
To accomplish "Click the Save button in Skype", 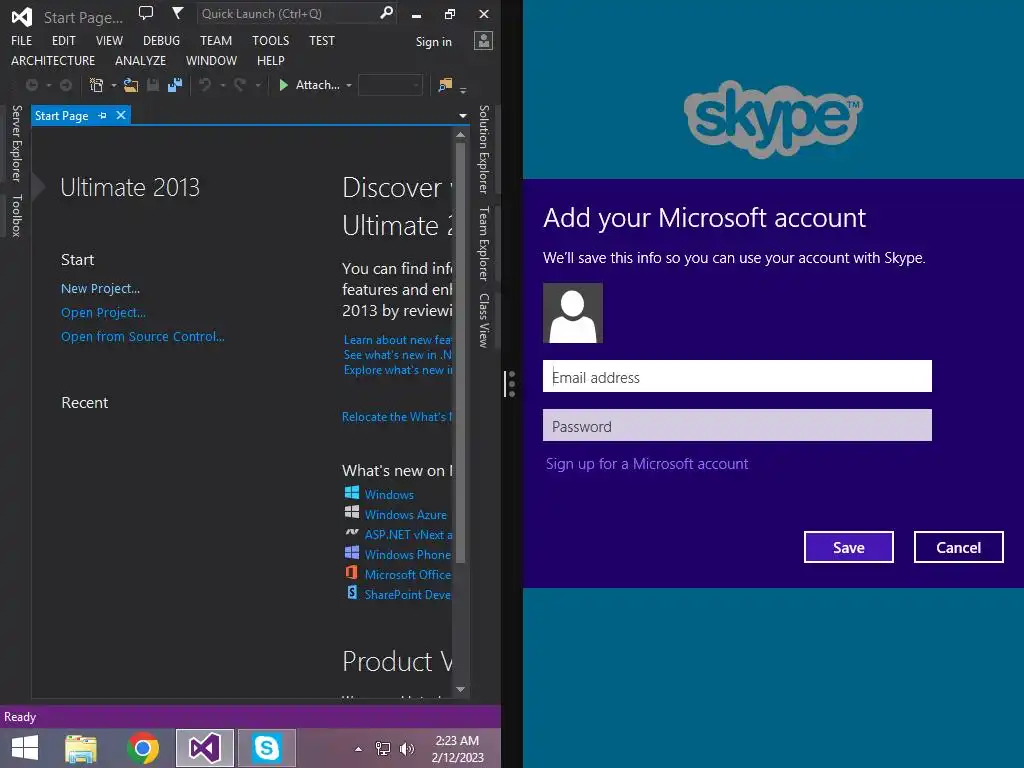I will point(848,547).
